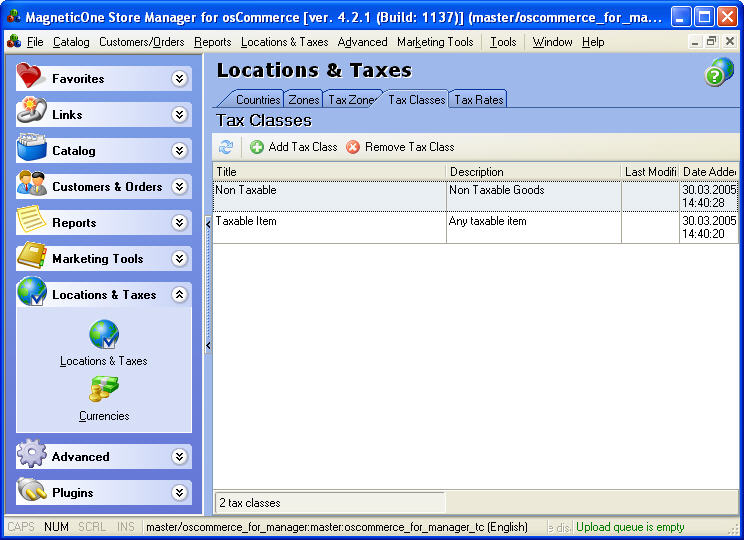Open the Marketing Tools menu
744x540 pixels.
point(435,42)
